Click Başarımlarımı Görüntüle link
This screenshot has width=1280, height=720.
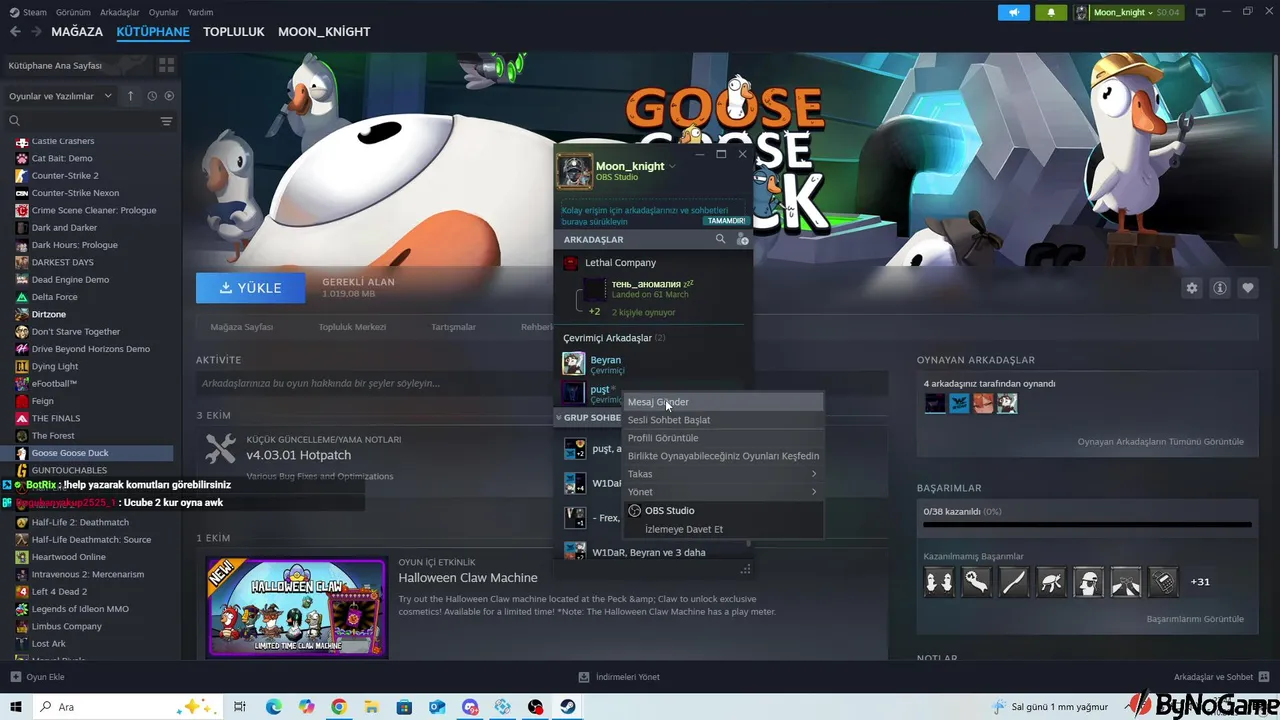tap(1195, 619)
